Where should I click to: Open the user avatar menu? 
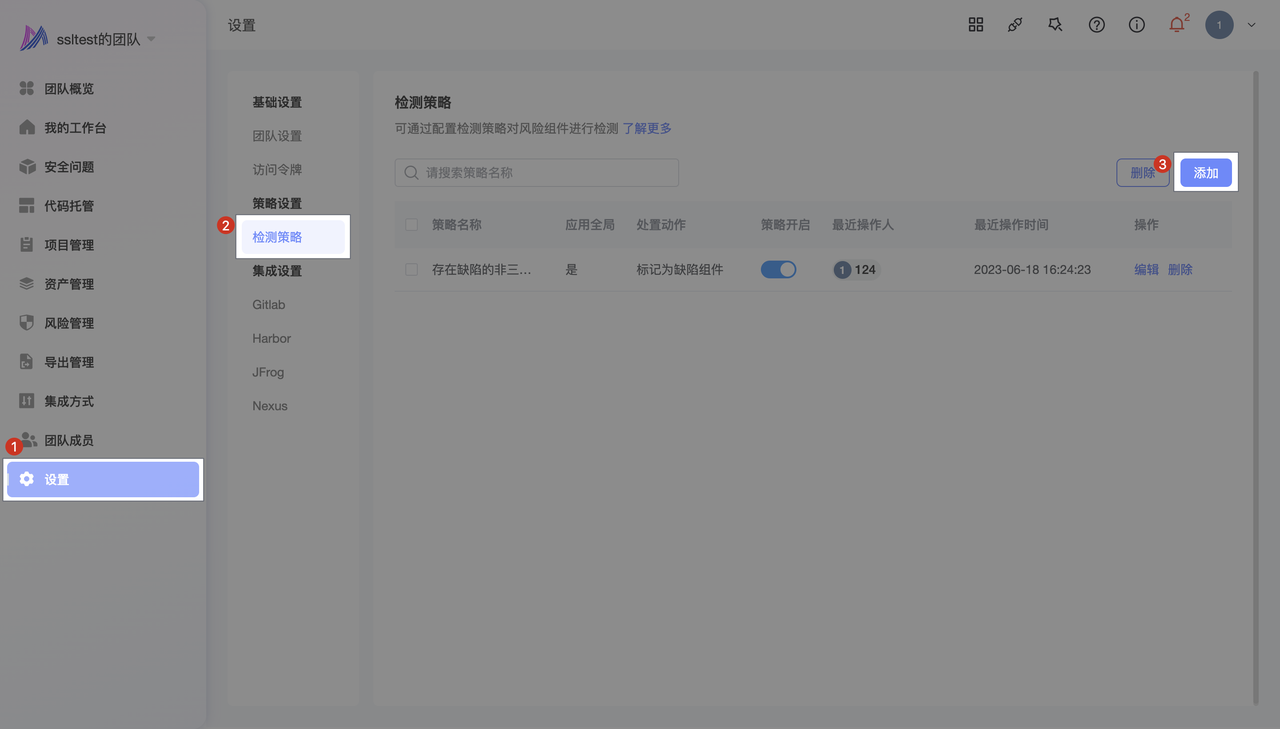click(1219, 25)
